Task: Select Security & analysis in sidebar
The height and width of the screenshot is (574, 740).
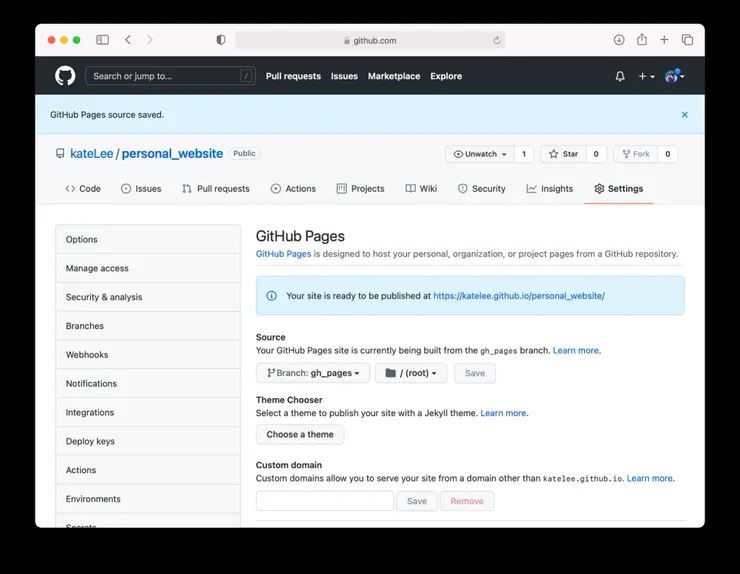Action: 148,297
